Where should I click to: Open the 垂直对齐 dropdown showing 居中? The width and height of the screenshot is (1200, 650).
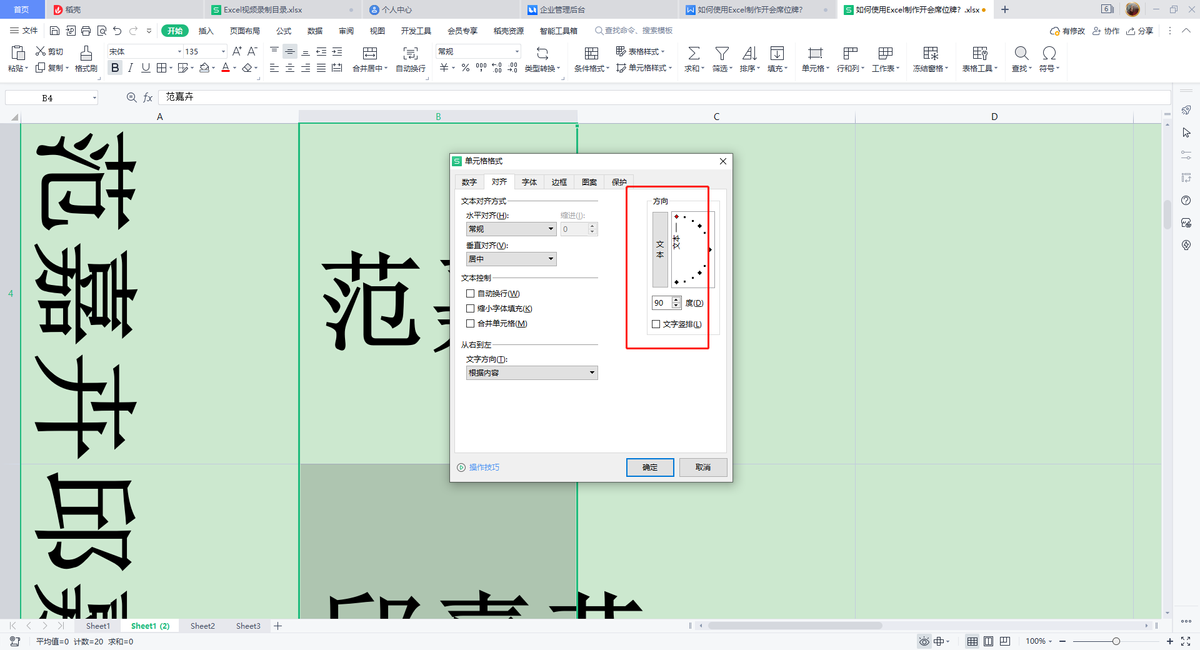pos(511,259)
